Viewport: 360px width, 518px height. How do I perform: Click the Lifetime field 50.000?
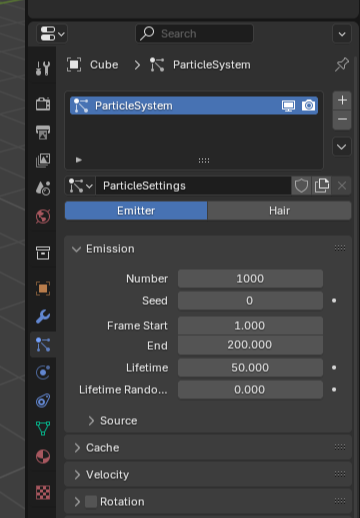point(250,368)
